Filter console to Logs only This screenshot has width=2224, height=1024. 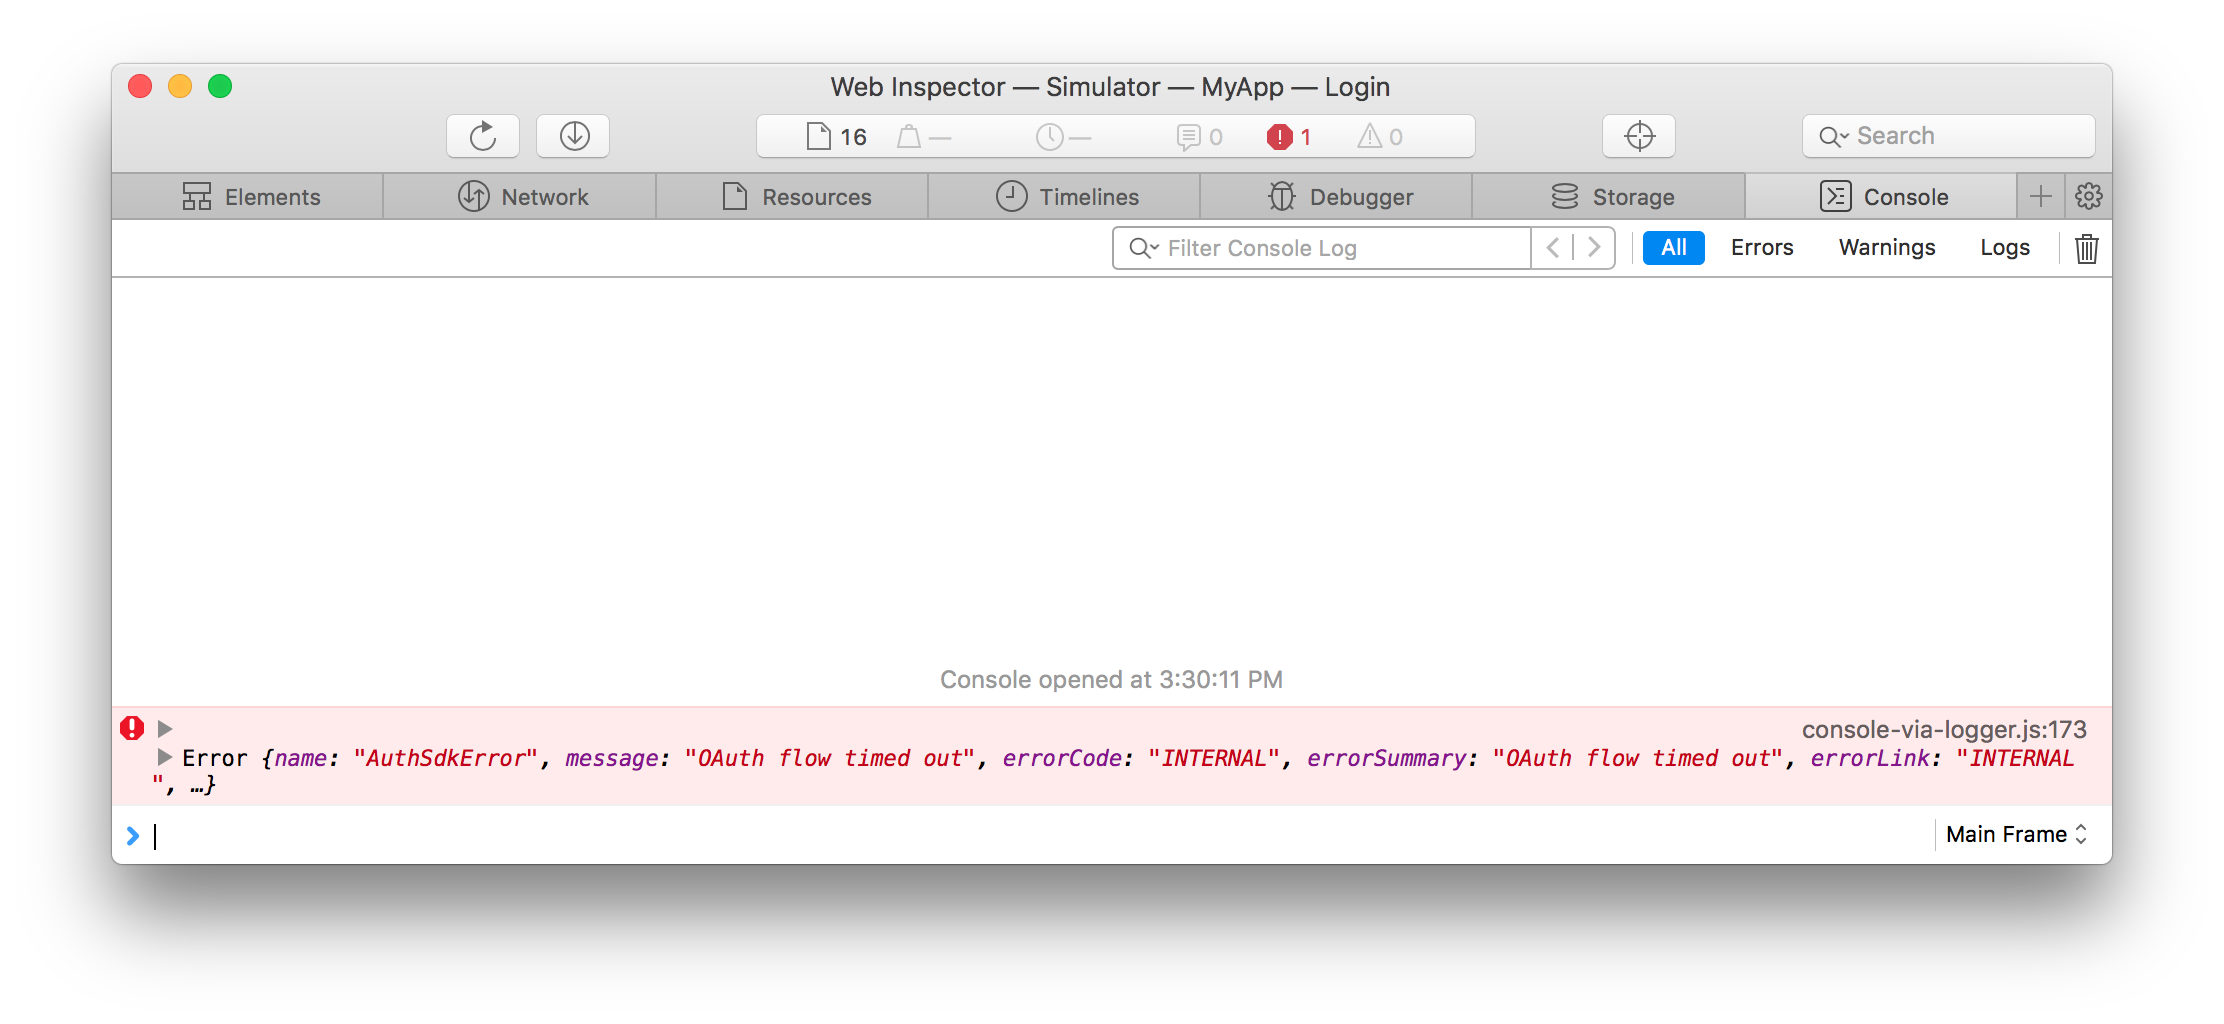pos(2004,248)
